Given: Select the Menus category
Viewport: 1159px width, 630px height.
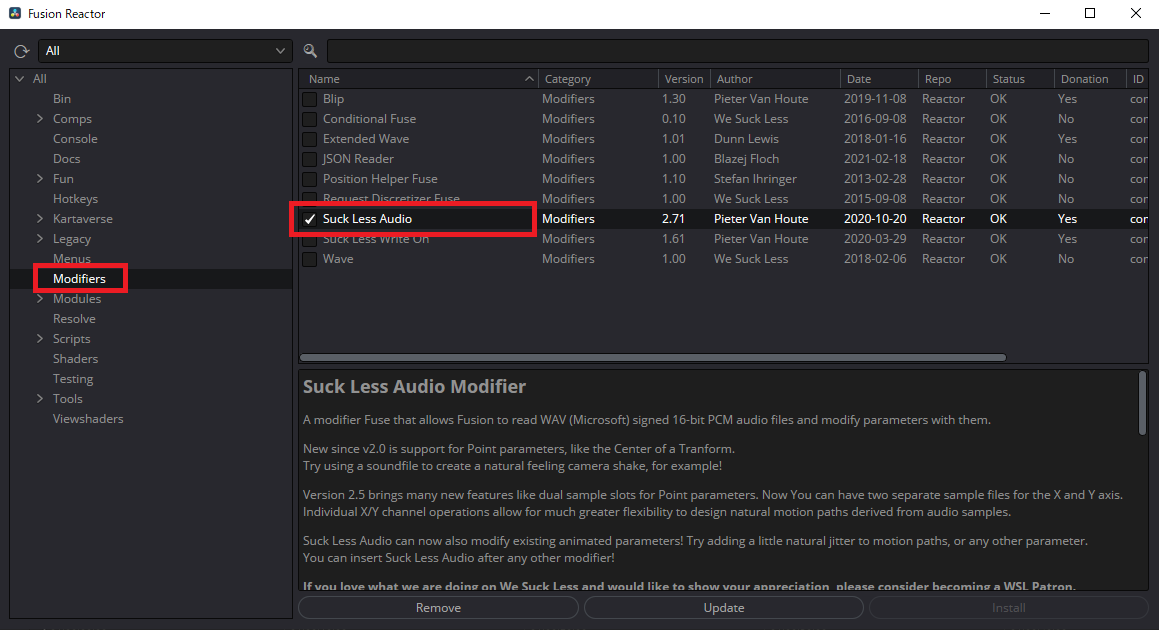Looking at the screenshot, I should pyautogui.click(x=72, y=258).
